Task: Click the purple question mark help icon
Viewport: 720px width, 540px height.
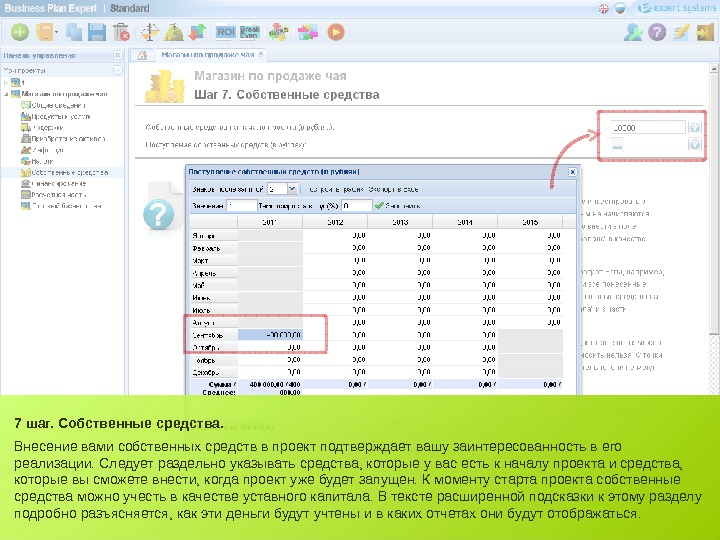Action: pyautogui.click(x=657, y=32)
